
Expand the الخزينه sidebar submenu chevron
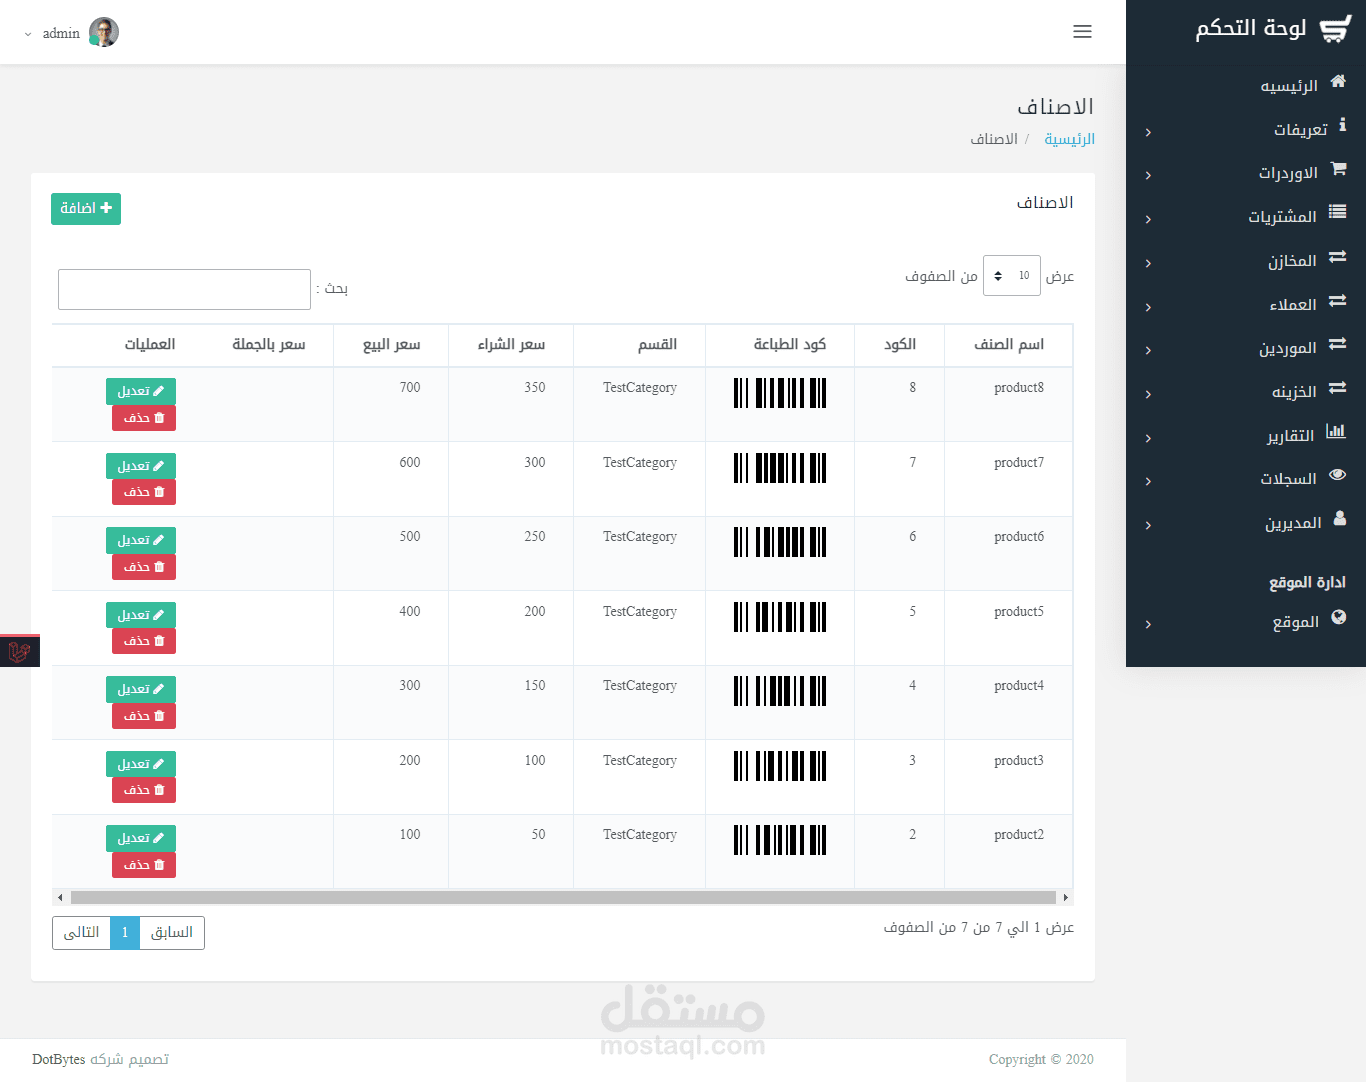pyautogui.click(x=1148, y=394)
